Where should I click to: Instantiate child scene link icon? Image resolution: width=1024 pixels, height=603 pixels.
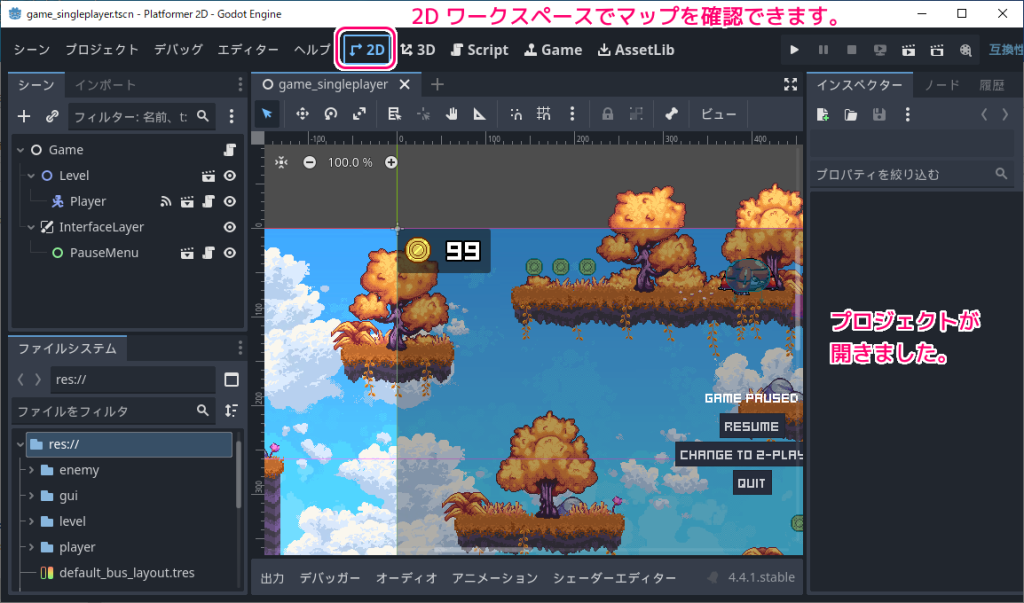pyautogui.click(x=52, y=116)
